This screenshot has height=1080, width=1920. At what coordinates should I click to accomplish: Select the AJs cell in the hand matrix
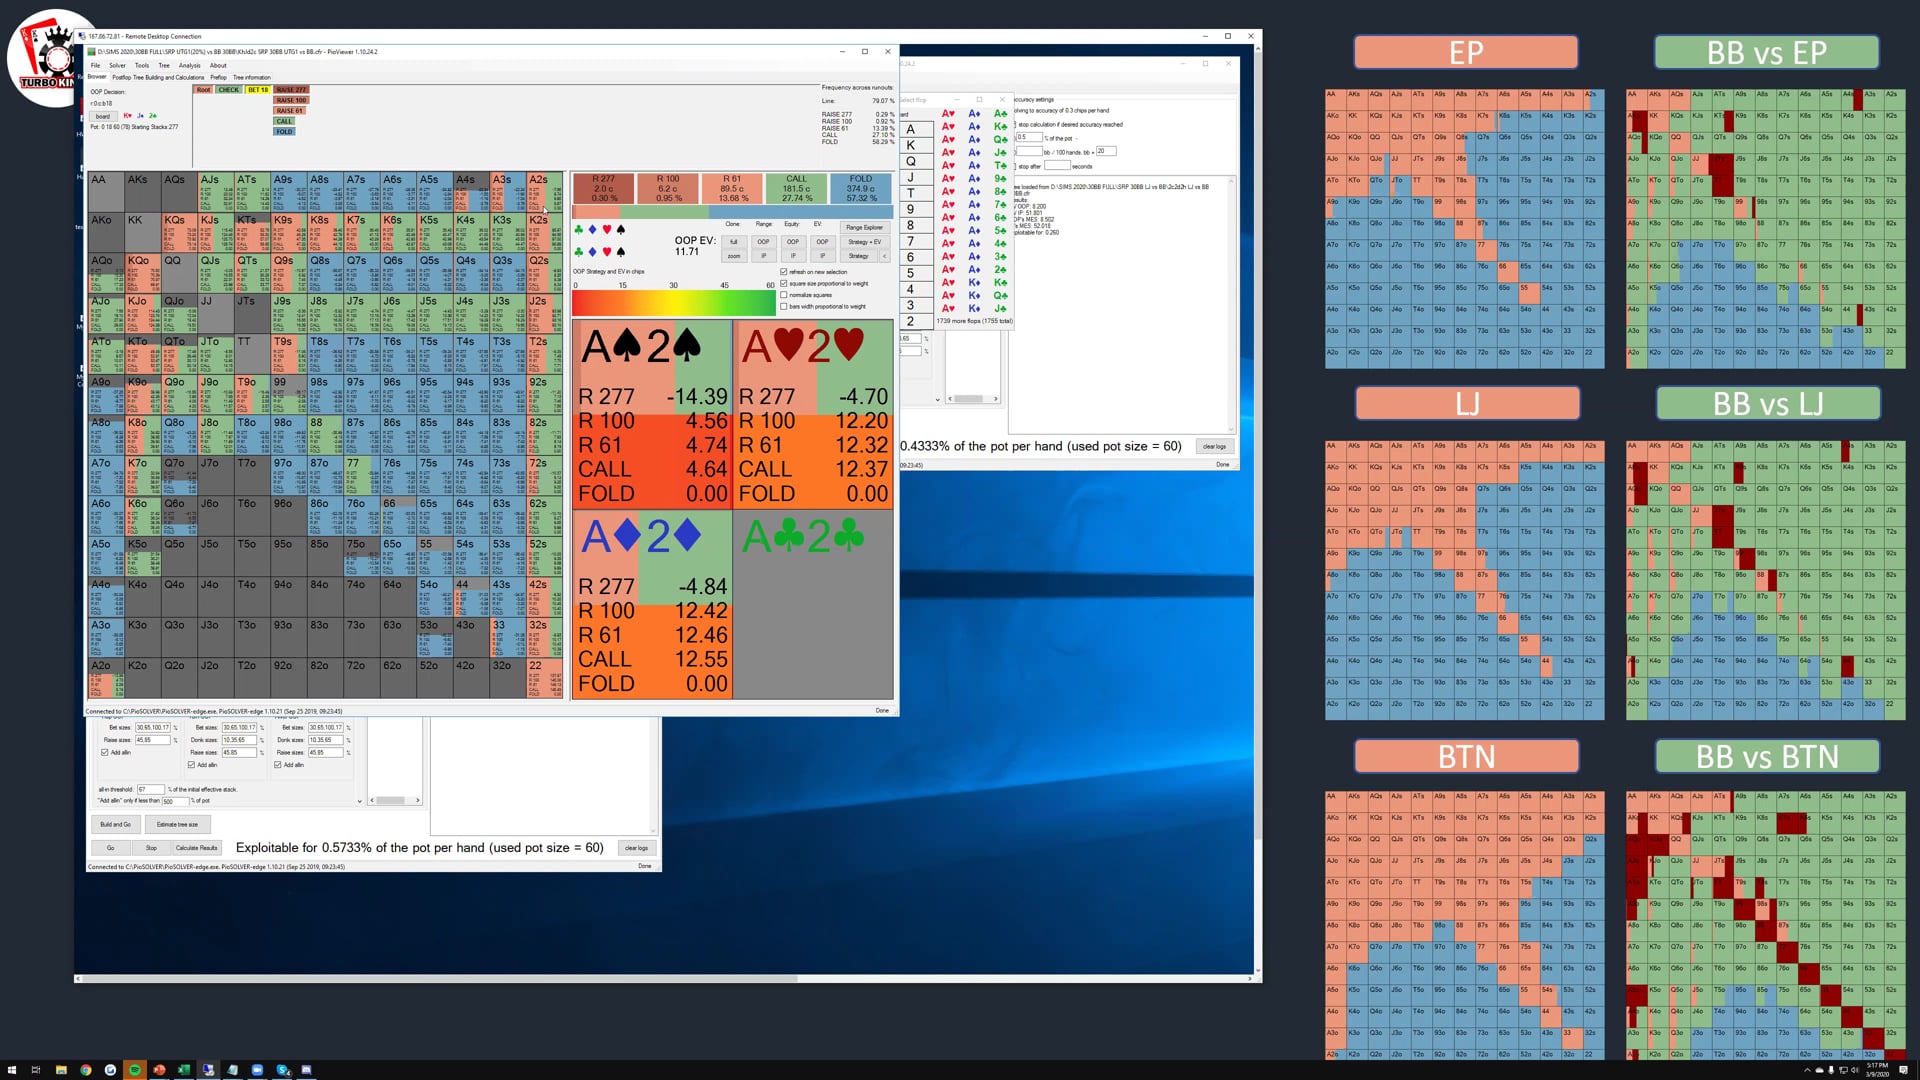point(215,192)
